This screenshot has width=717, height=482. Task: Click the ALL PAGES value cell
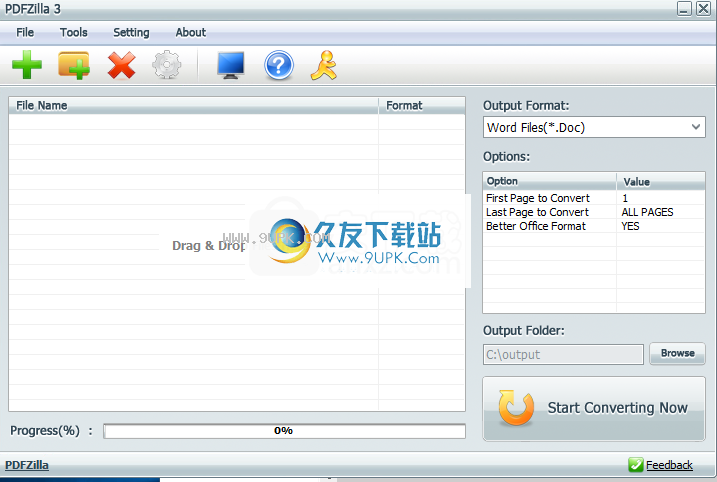coord(647,212)
